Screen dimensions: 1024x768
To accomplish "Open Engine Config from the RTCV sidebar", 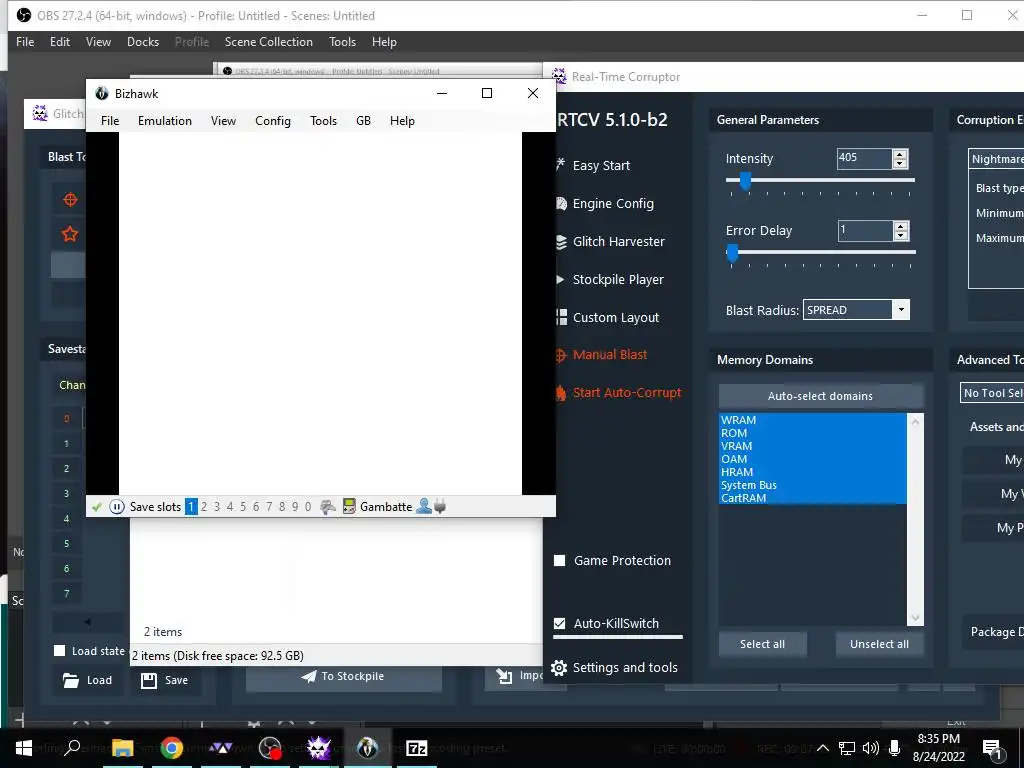I will 613,204.
